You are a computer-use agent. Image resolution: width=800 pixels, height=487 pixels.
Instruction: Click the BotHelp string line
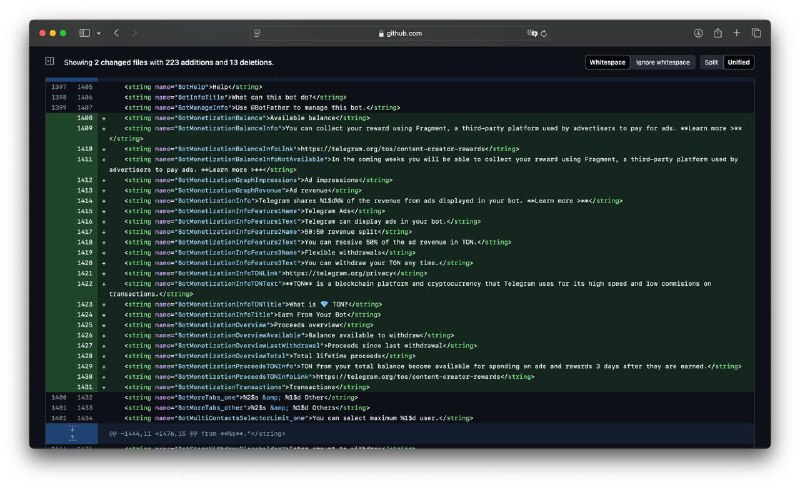[x=193, y=87]
